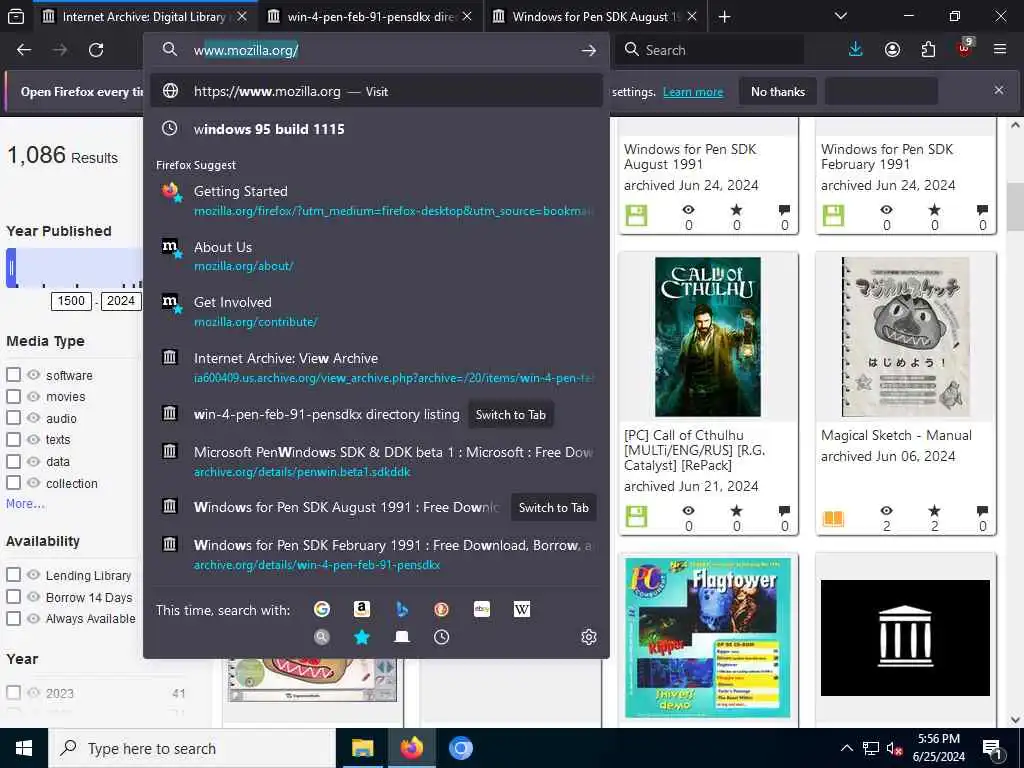
Task: Open the Firefox account icon
Action: click(x=892, y=50)
